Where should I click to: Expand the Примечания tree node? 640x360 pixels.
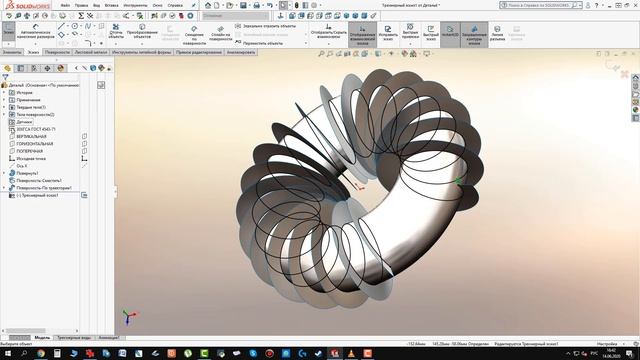pyautogui.click(x=4, y=100)
